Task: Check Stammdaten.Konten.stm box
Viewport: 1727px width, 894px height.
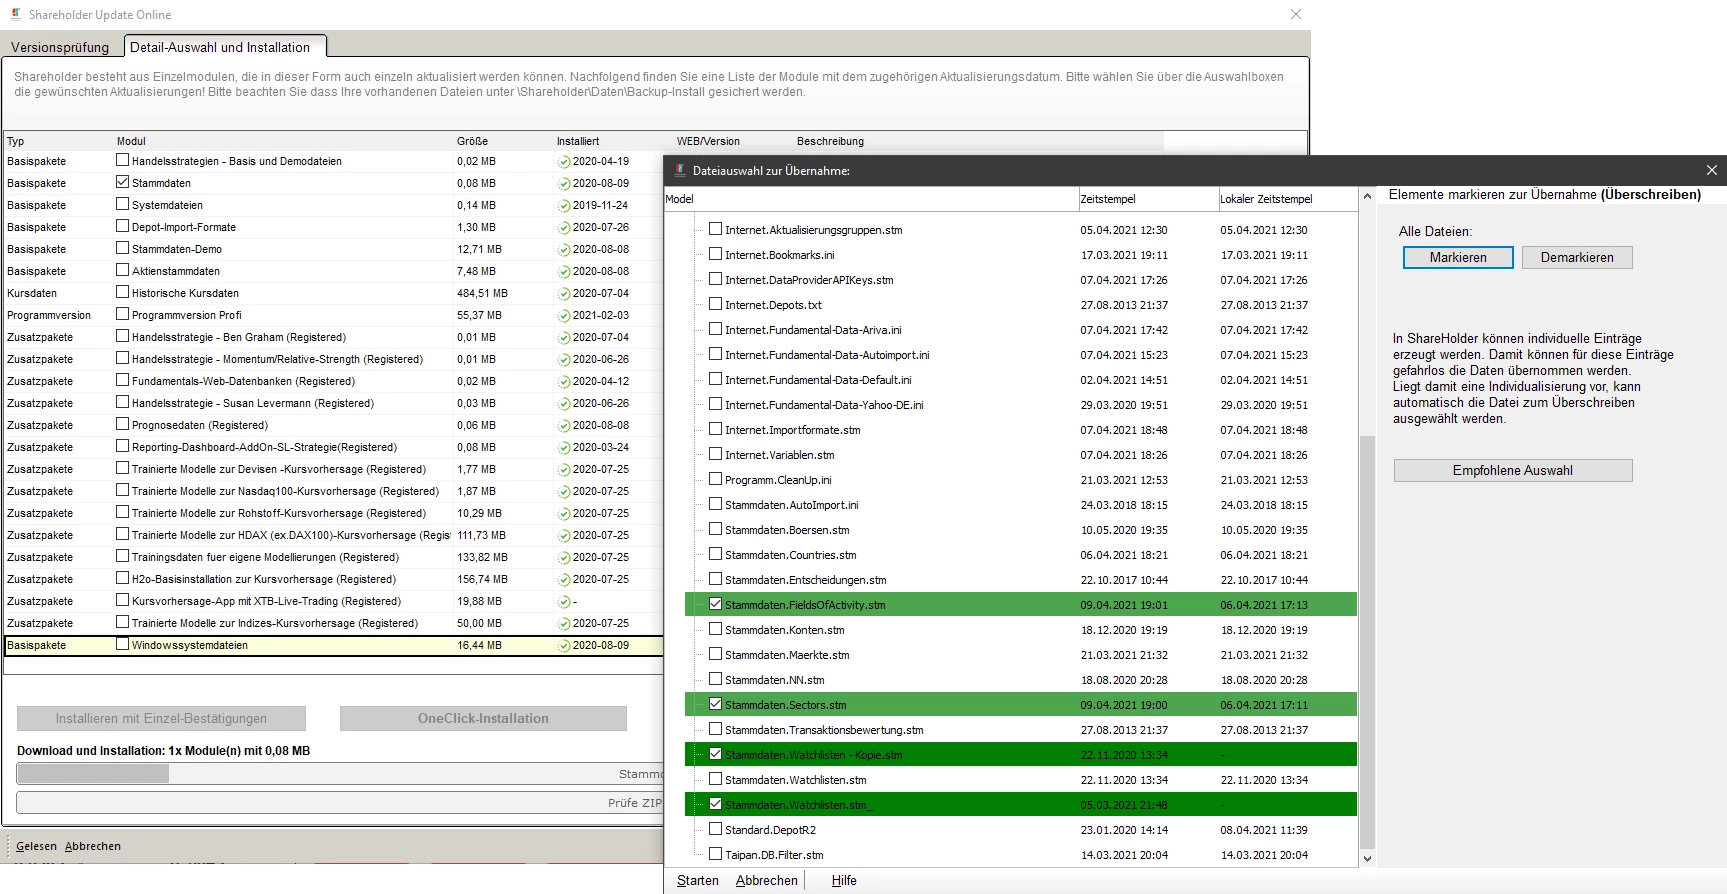Action: pos(715,629)
